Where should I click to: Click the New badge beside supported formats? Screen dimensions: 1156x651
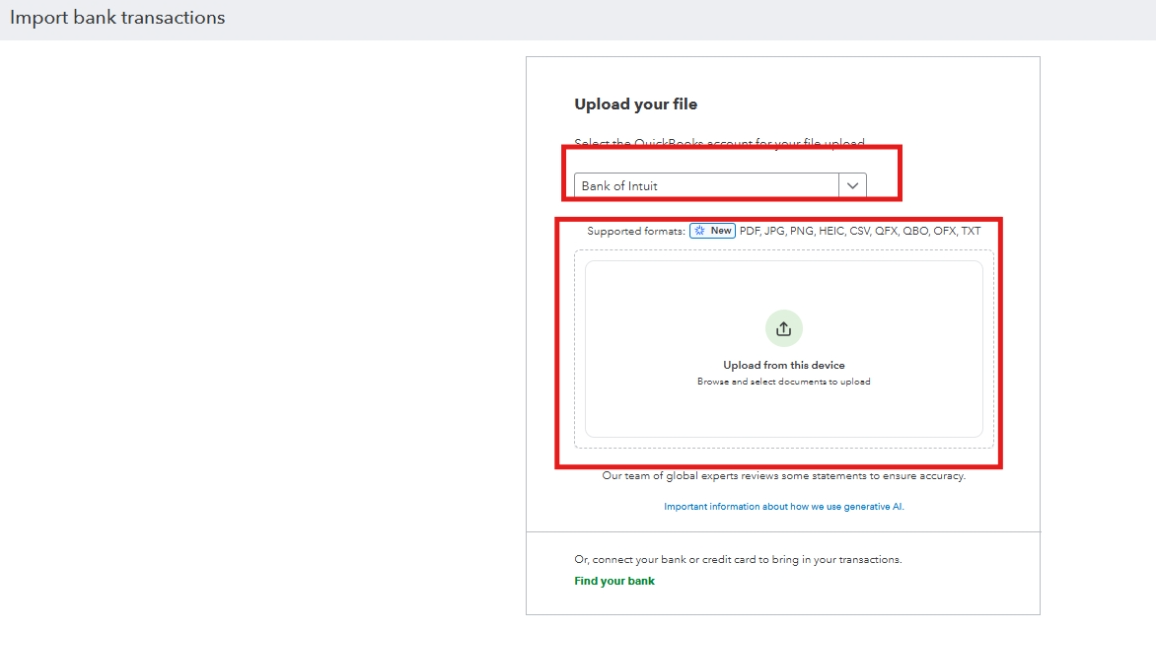(712, 231)
